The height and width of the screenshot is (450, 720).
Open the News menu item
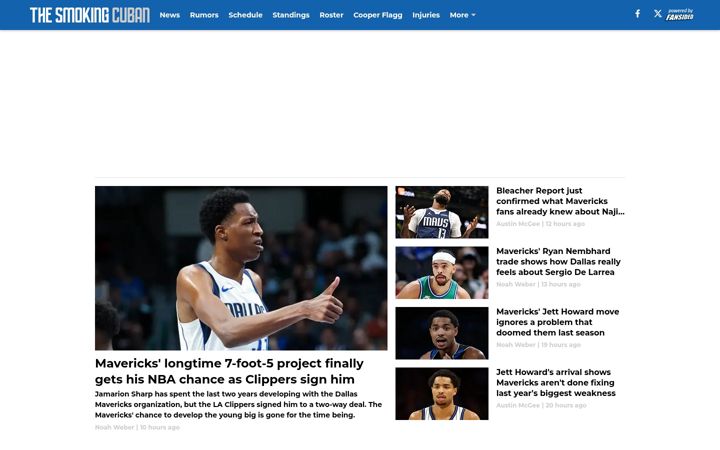point(169,15)
